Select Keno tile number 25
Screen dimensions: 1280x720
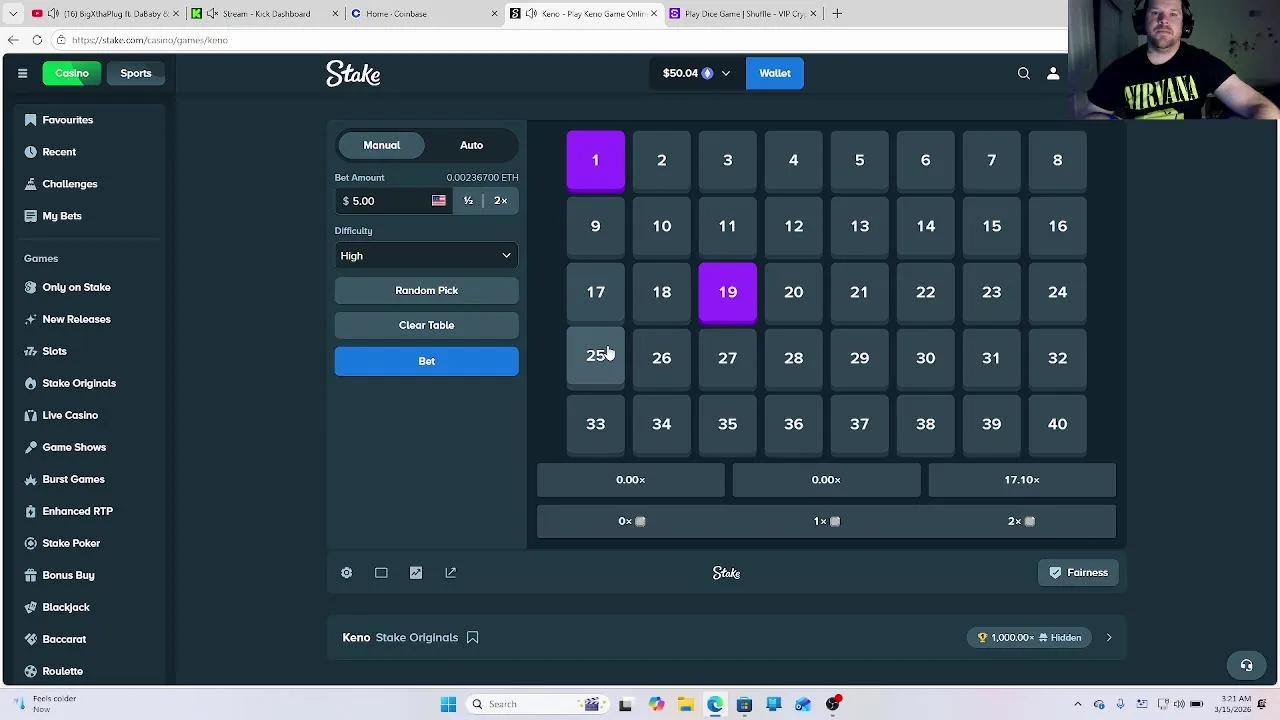(x=595, y=356)
